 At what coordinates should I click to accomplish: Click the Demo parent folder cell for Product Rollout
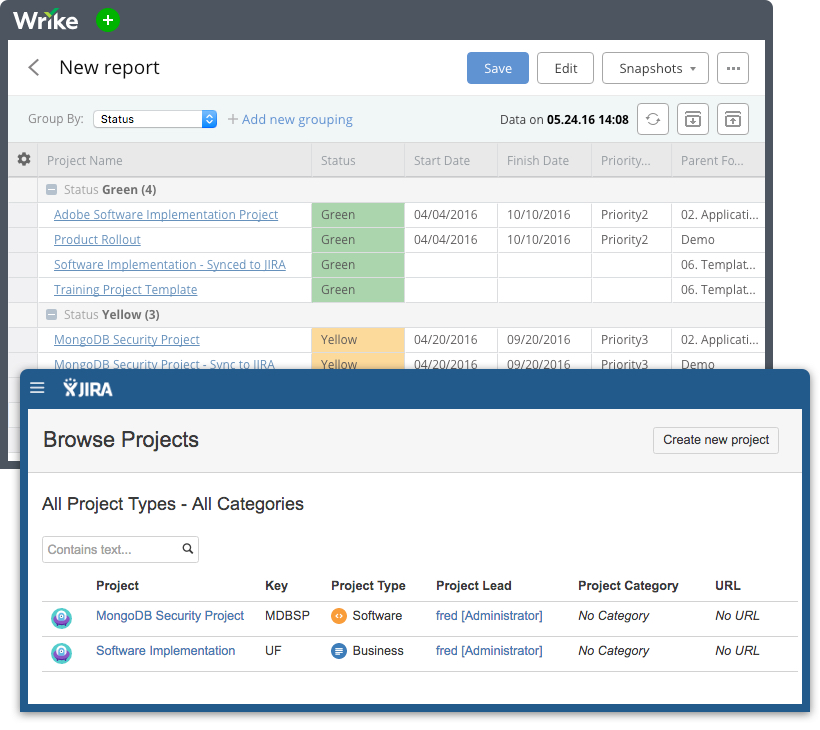point(718,240)
